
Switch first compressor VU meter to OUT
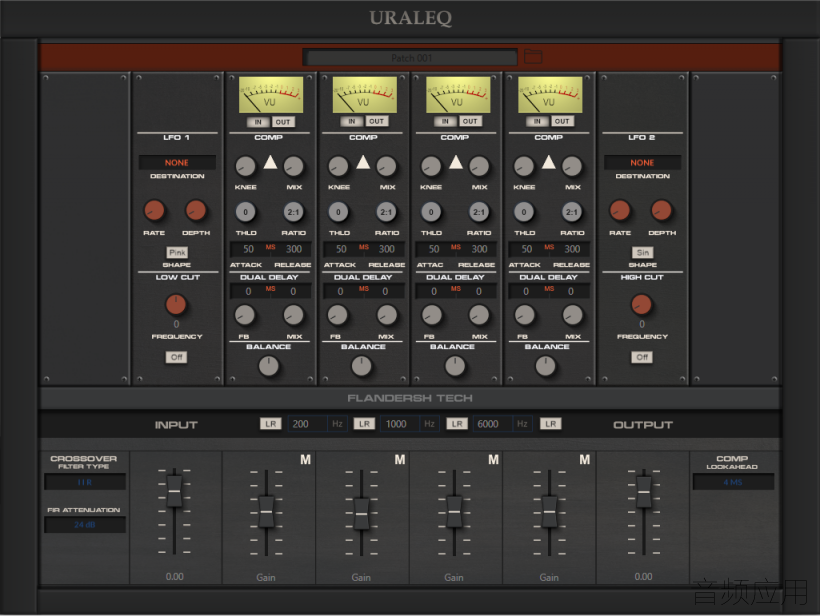tap(283, 122)
